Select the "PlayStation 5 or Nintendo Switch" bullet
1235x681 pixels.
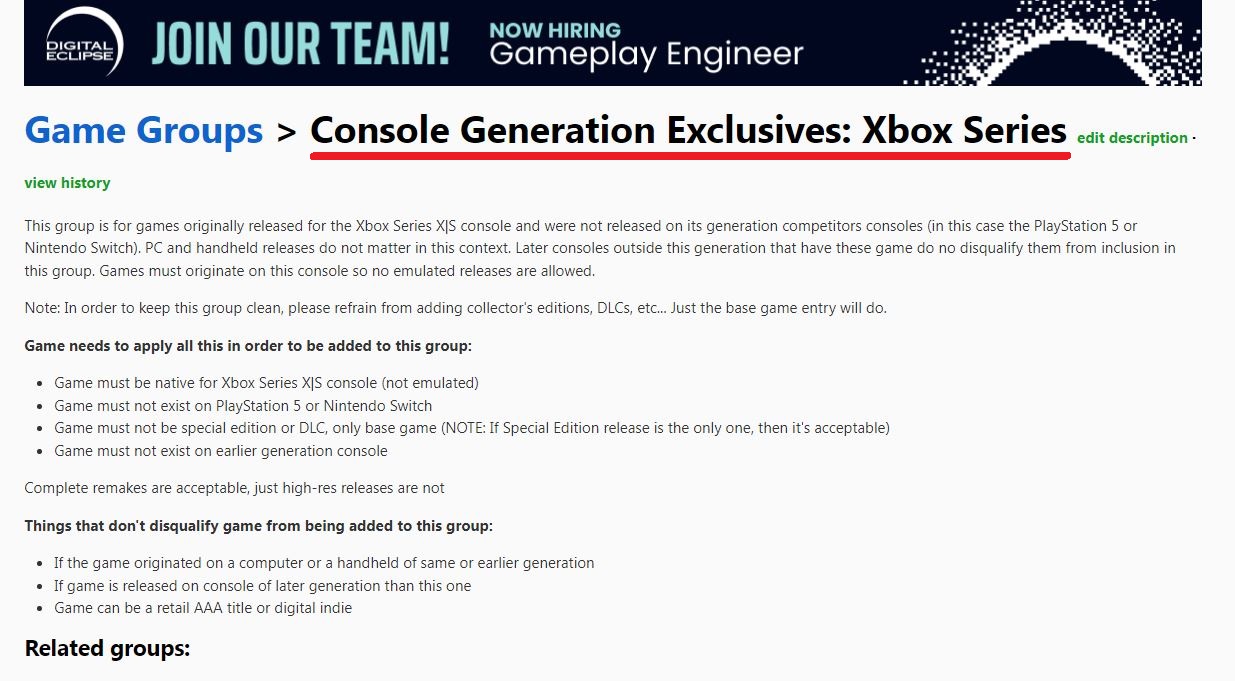pos(243,406)
